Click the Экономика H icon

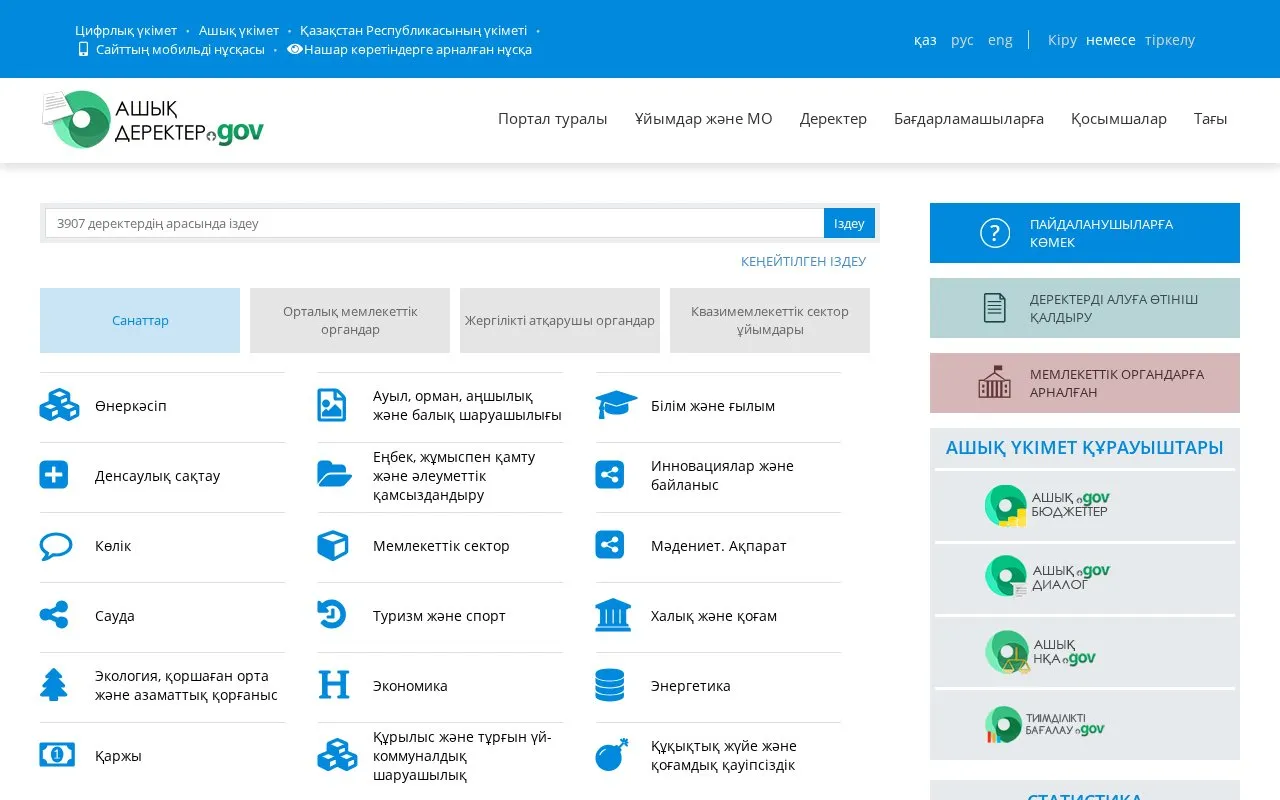333,685
